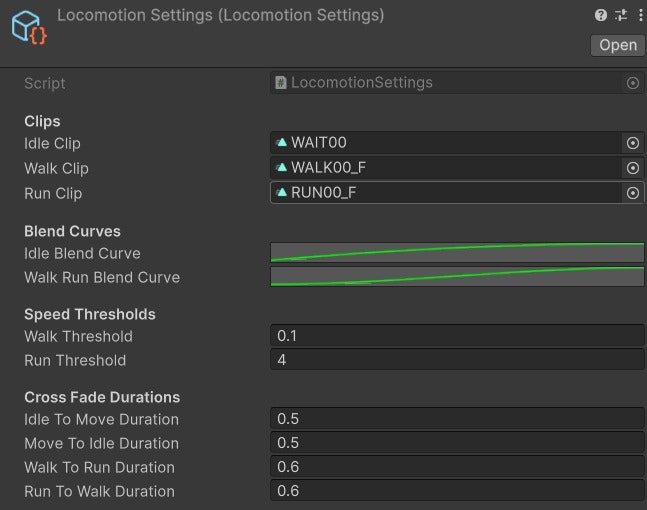Click the Script label
This screenshot has width=647, height=510.
(x=45, y=83)
